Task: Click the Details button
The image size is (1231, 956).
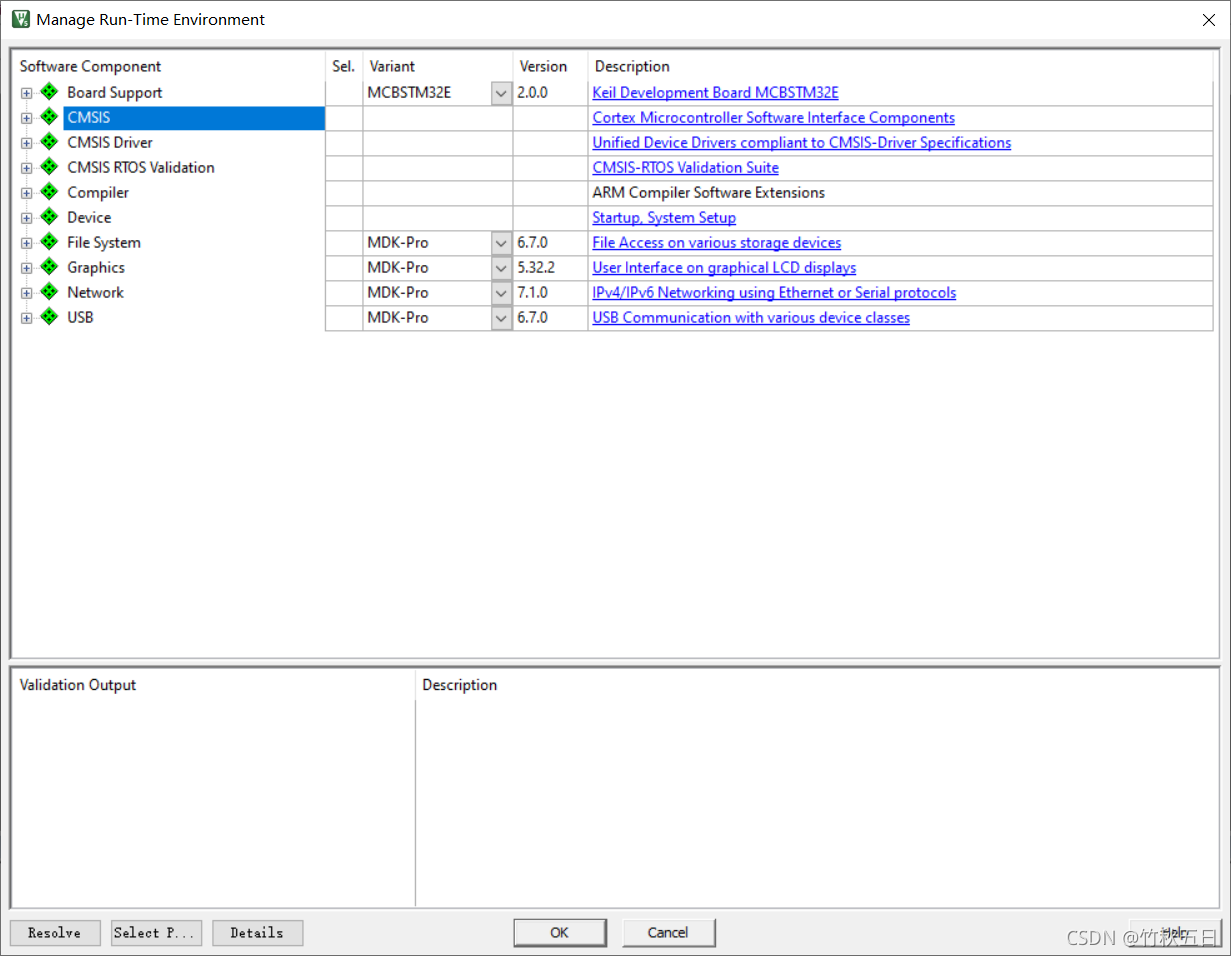Action: pyautogui.click(x=257, y=933)
